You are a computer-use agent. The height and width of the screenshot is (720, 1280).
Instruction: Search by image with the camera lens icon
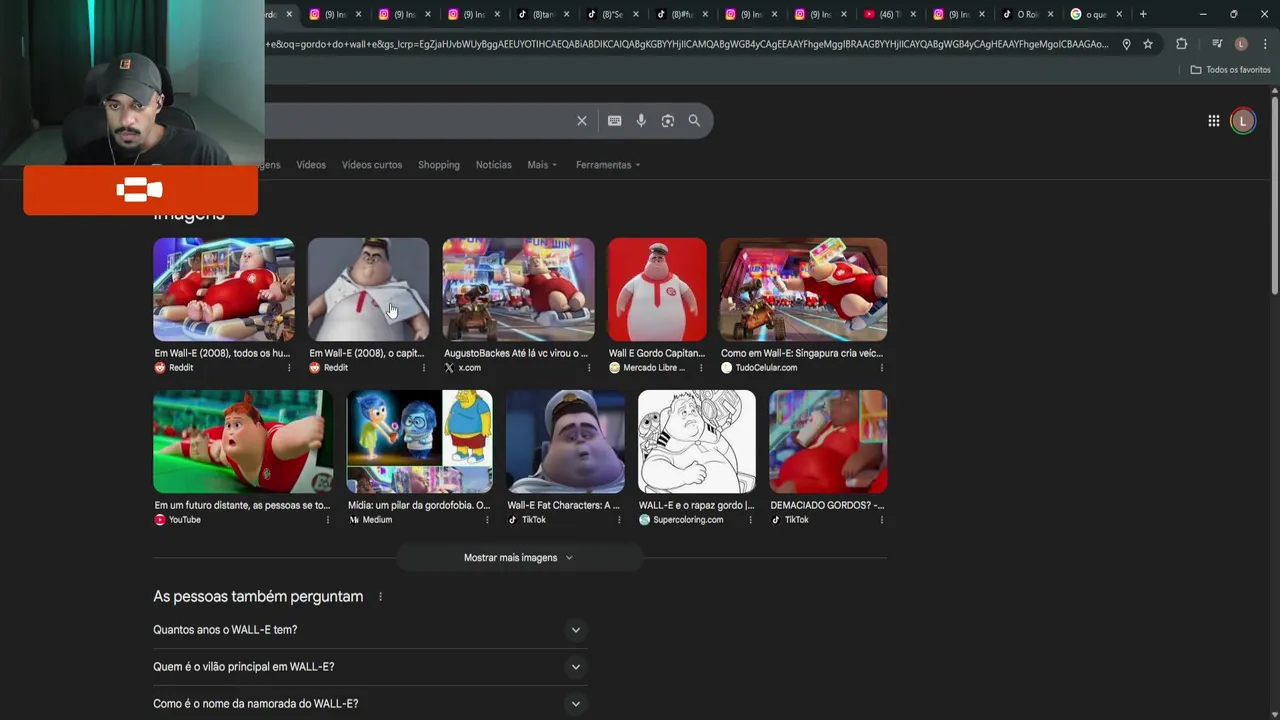click(667, 121)
